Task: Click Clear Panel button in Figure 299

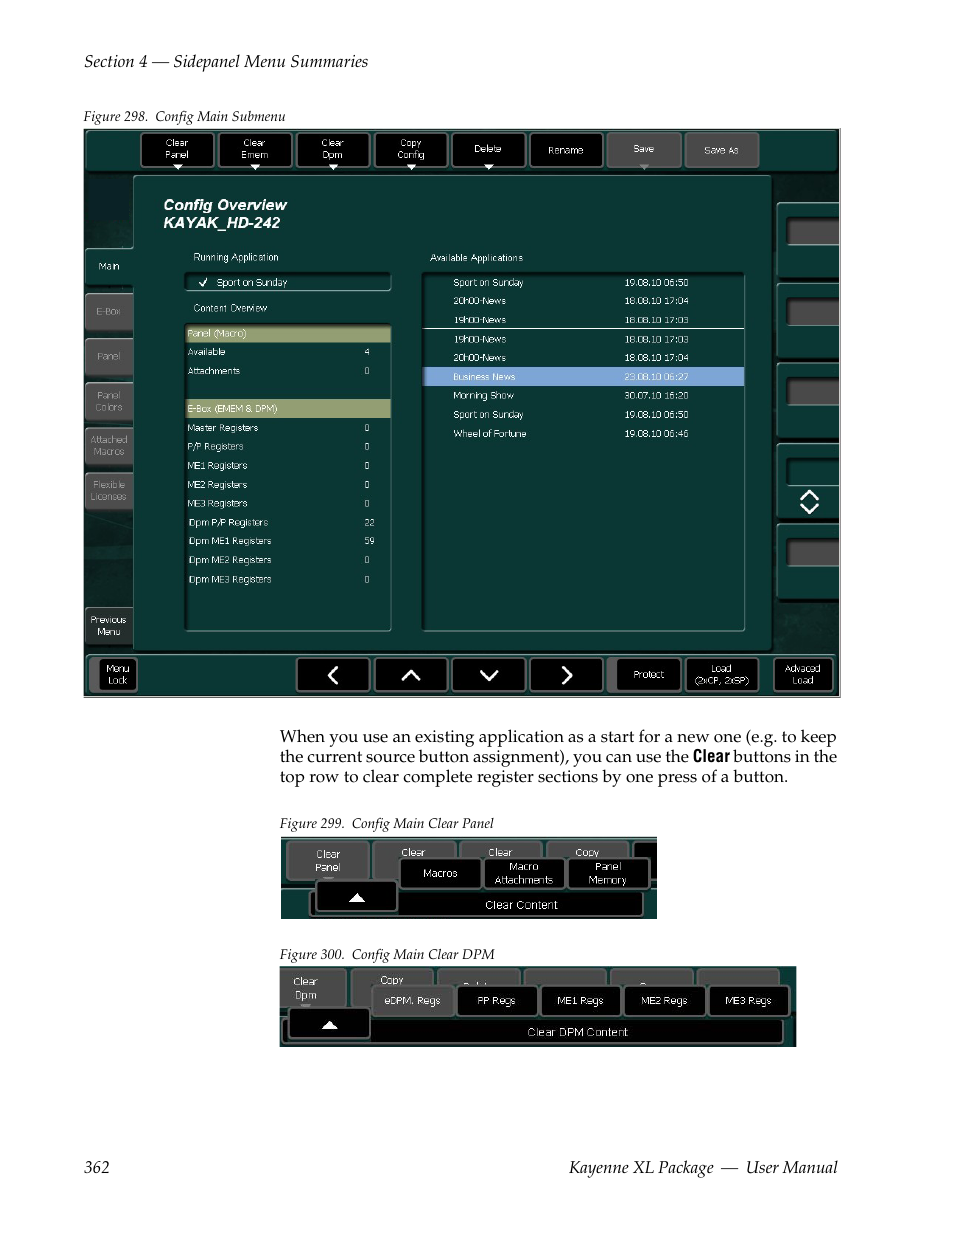Action: point(328,861)
